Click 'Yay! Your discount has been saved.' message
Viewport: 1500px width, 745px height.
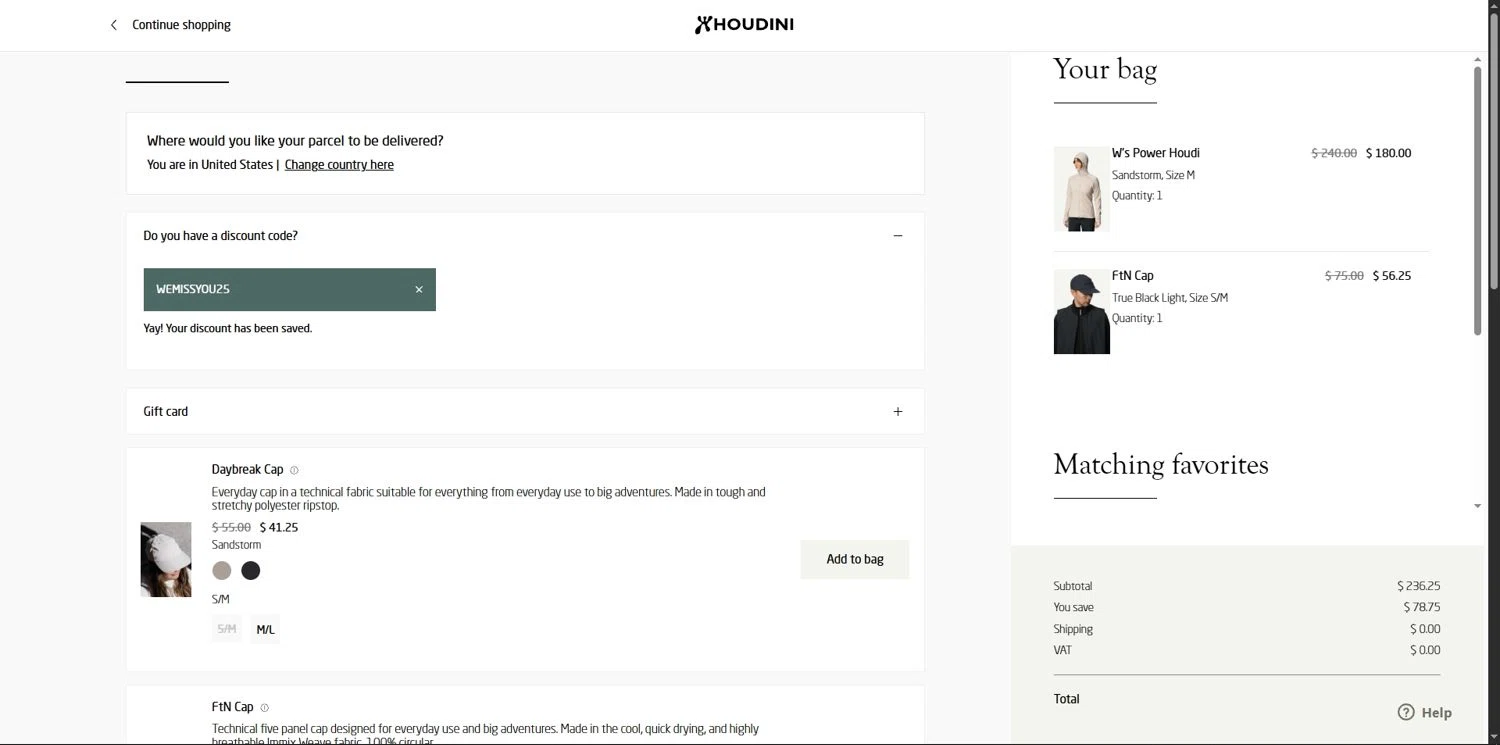tap(228, 328)
